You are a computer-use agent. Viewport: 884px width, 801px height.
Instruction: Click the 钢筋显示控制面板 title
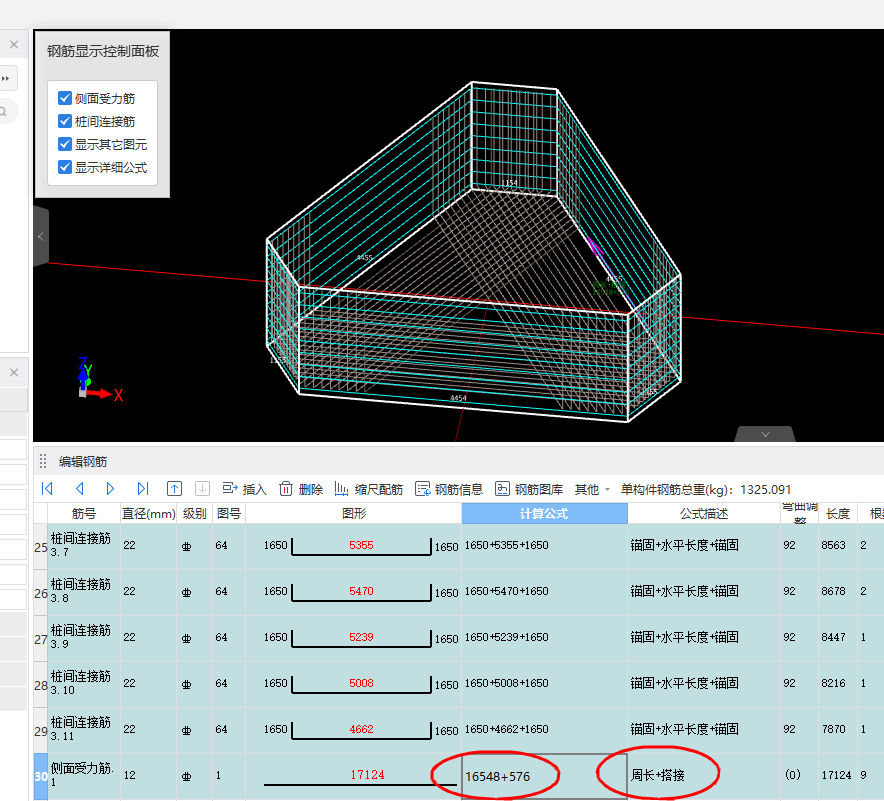click(103, 51)
